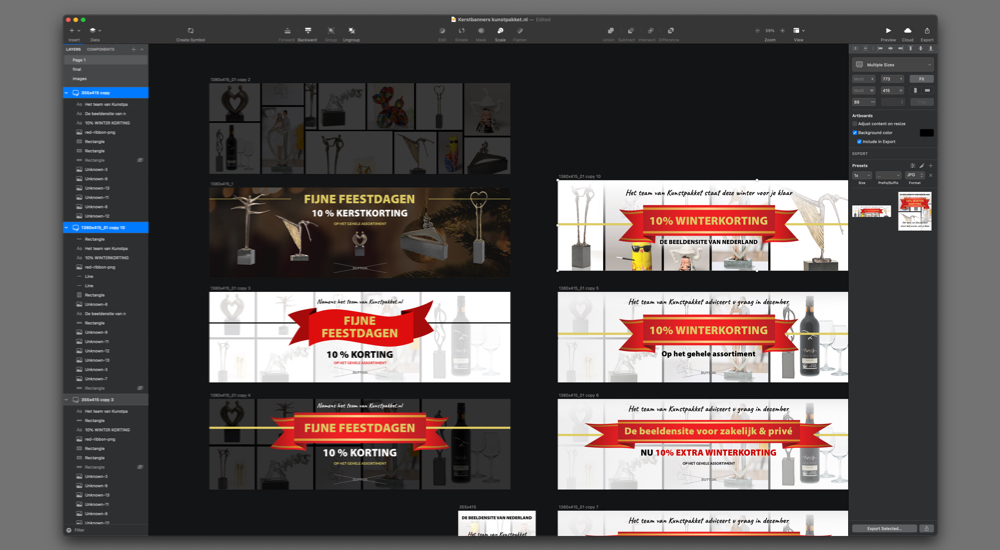Zoom in with the plus icon
1000x550 pixels.
[783, 31]
